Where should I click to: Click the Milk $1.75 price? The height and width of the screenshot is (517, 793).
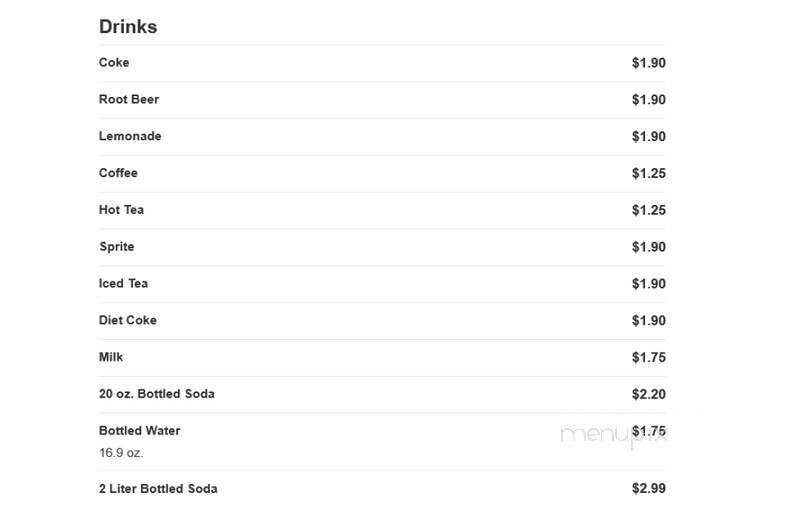click(649, 358)
